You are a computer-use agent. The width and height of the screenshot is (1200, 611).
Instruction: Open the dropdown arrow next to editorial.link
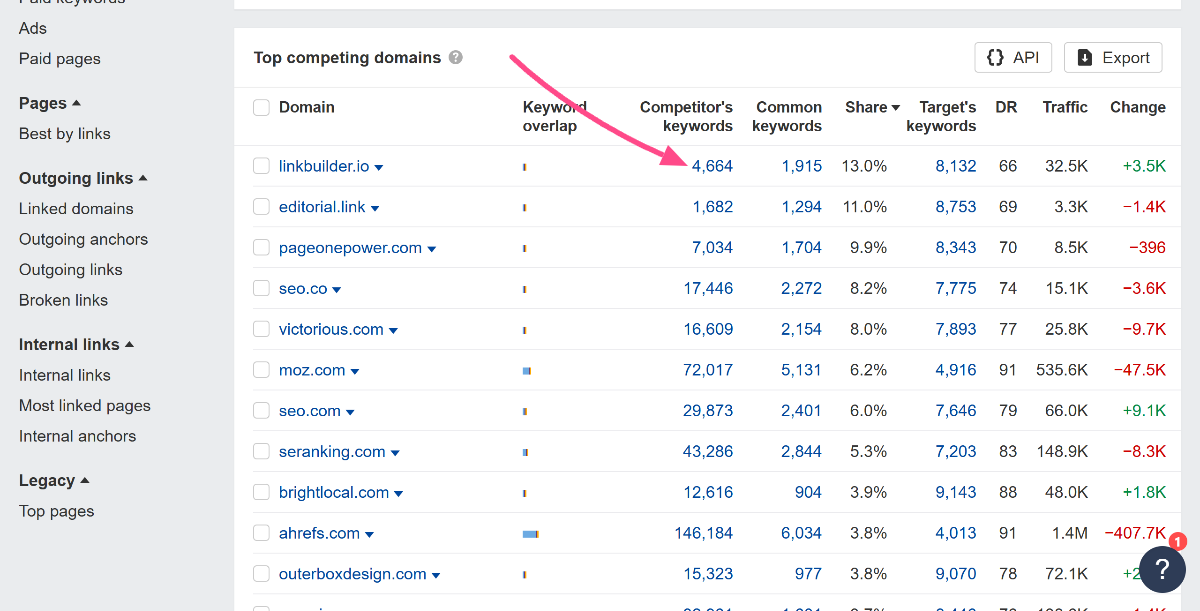[375, 209]
